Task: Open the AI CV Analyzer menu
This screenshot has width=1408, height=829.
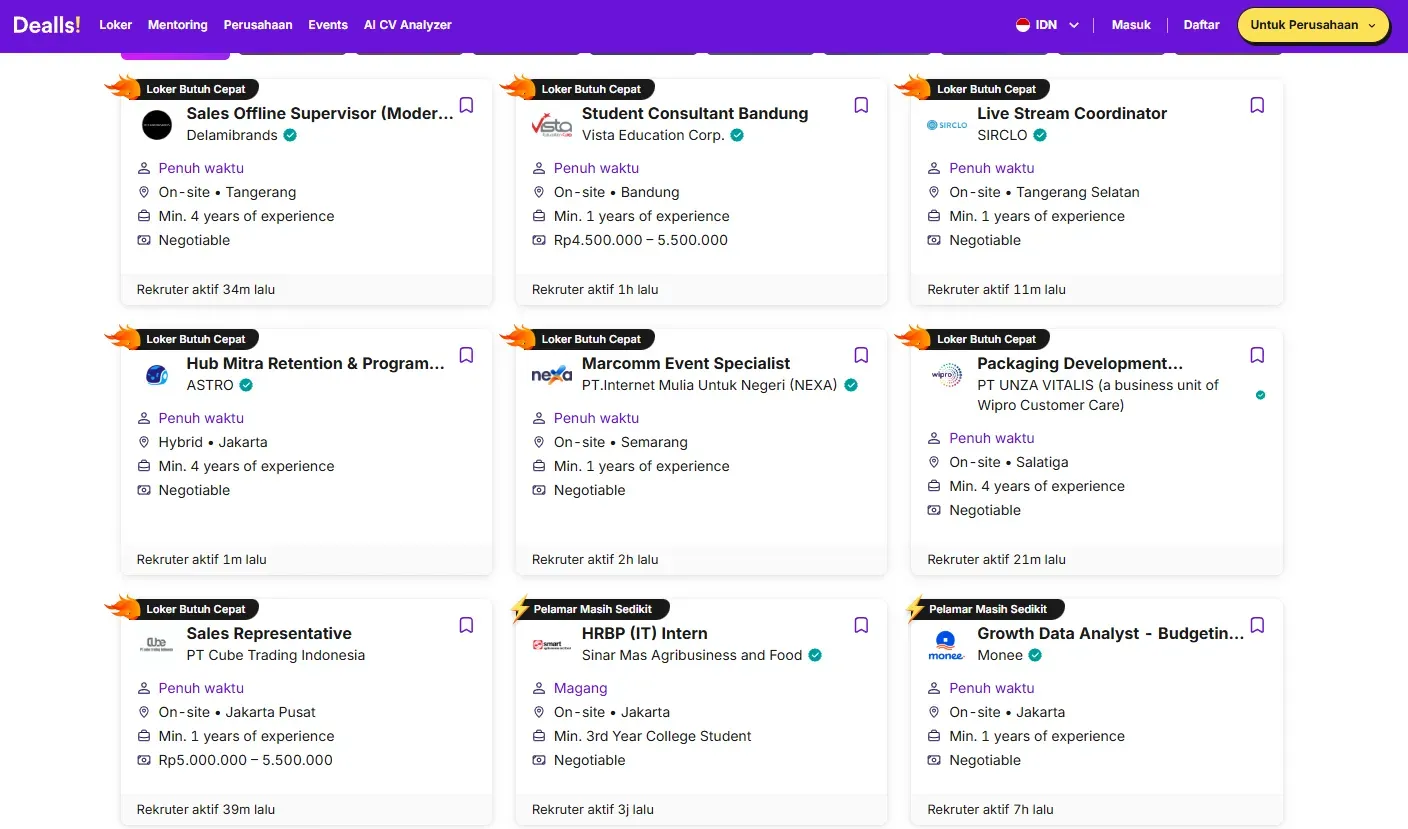Action: coord(408,25)
